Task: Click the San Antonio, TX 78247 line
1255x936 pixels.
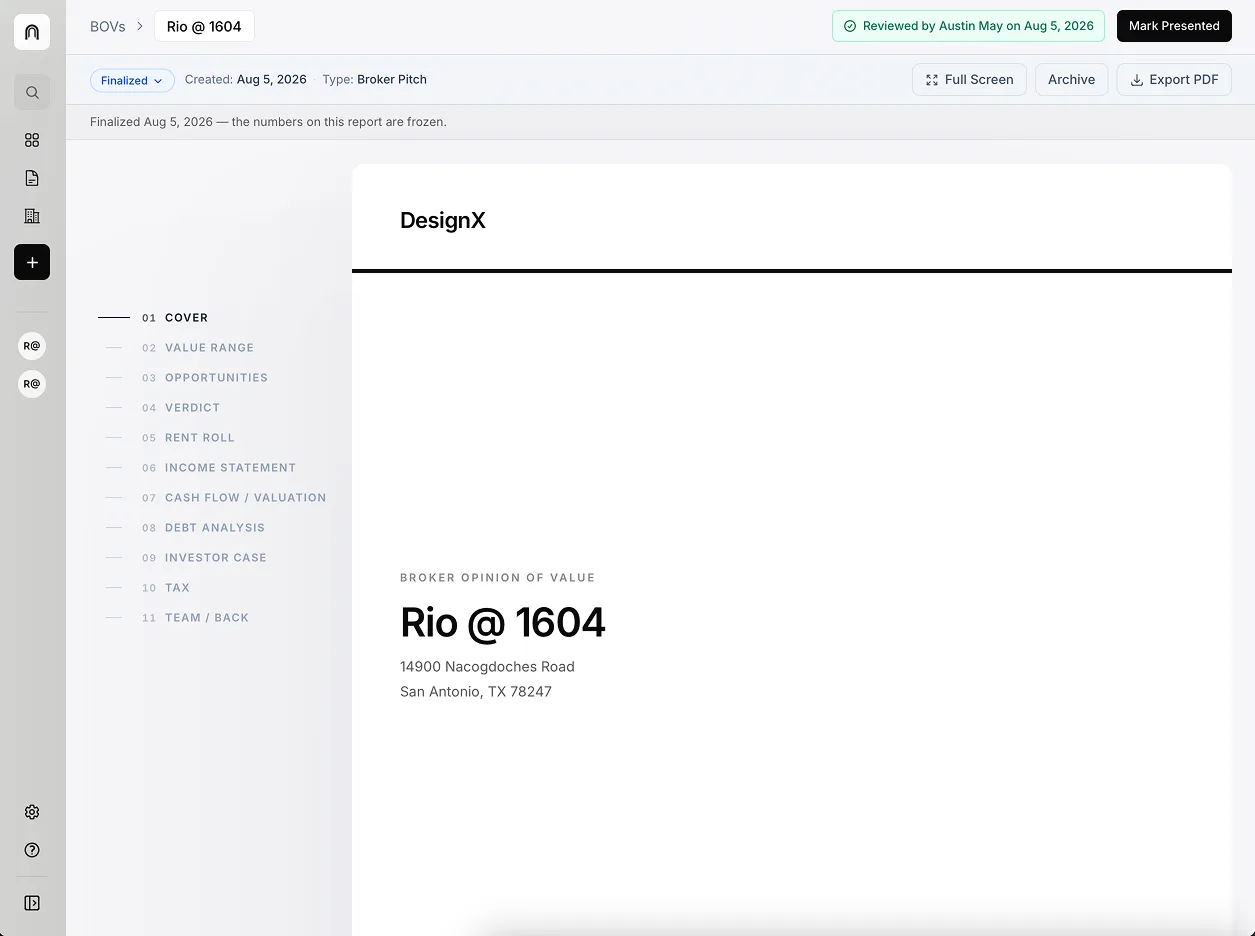Action: click(x=476, y=692)
